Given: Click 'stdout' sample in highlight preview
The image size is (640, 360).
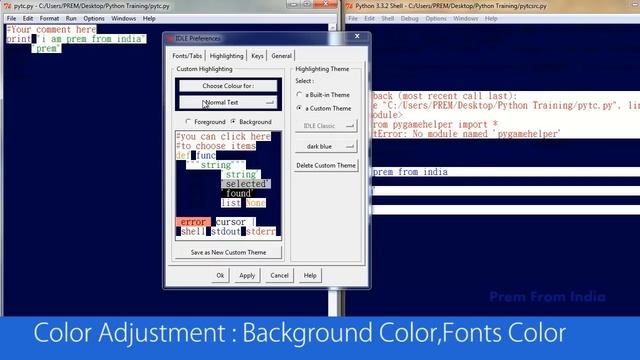Looking at the screenshot, I should (226, 231).
